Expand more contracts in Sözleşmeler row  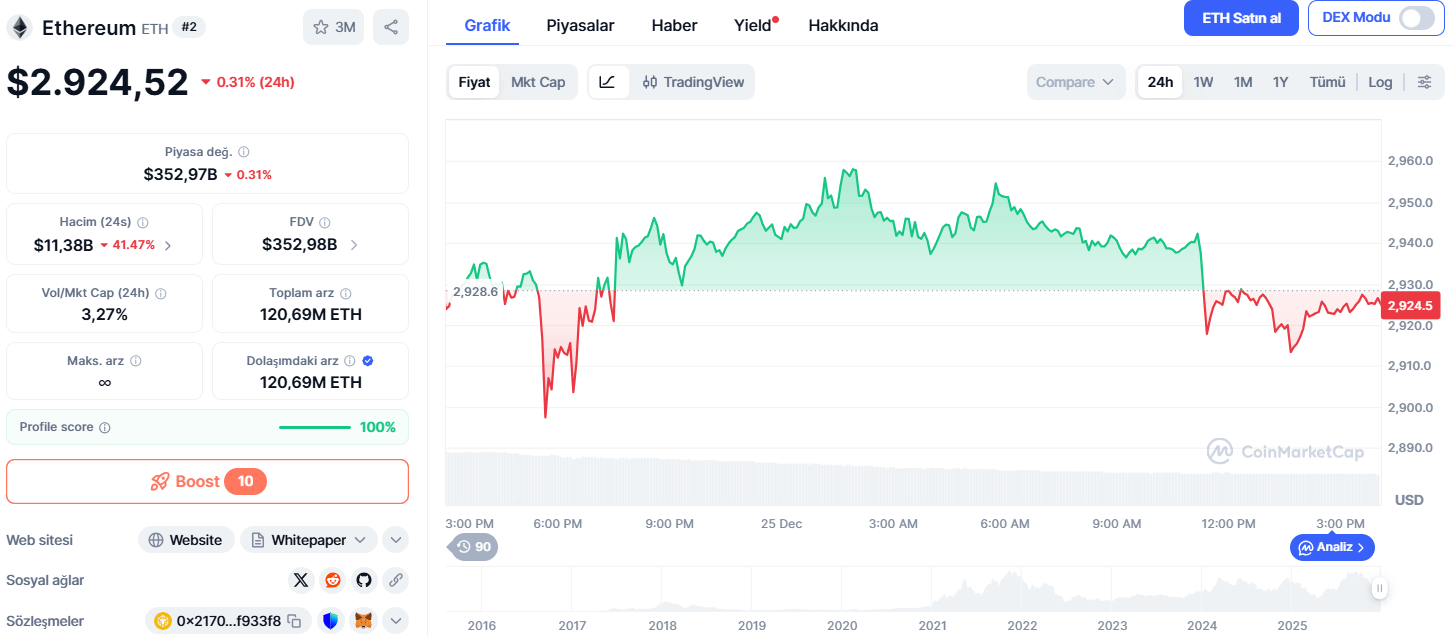point(396,621)
